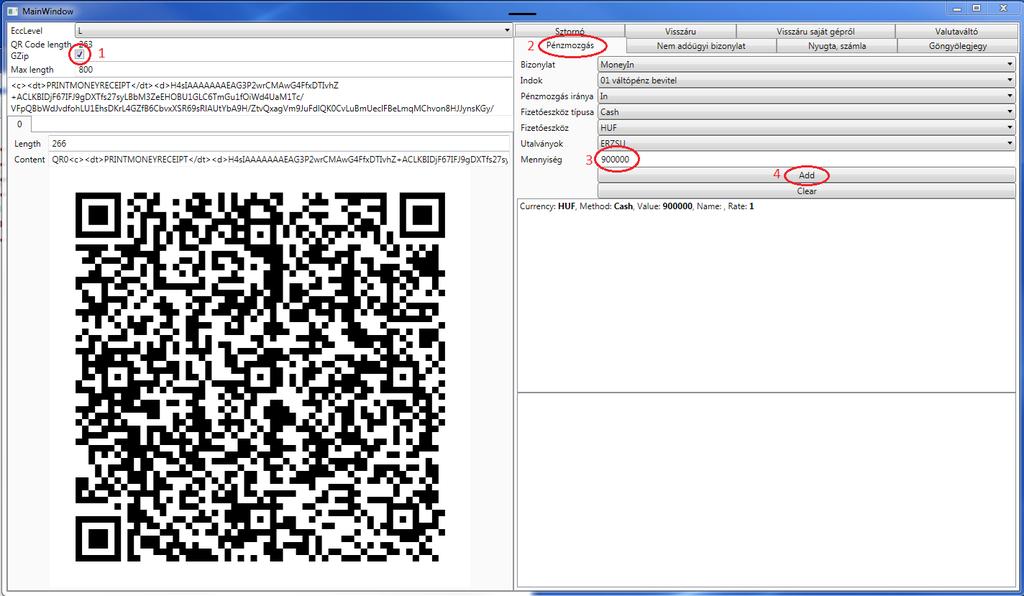This screenshot has height=596, width=1024.
Task: Click the Fizetőeszköz típusa label
Action: point(557,112)
